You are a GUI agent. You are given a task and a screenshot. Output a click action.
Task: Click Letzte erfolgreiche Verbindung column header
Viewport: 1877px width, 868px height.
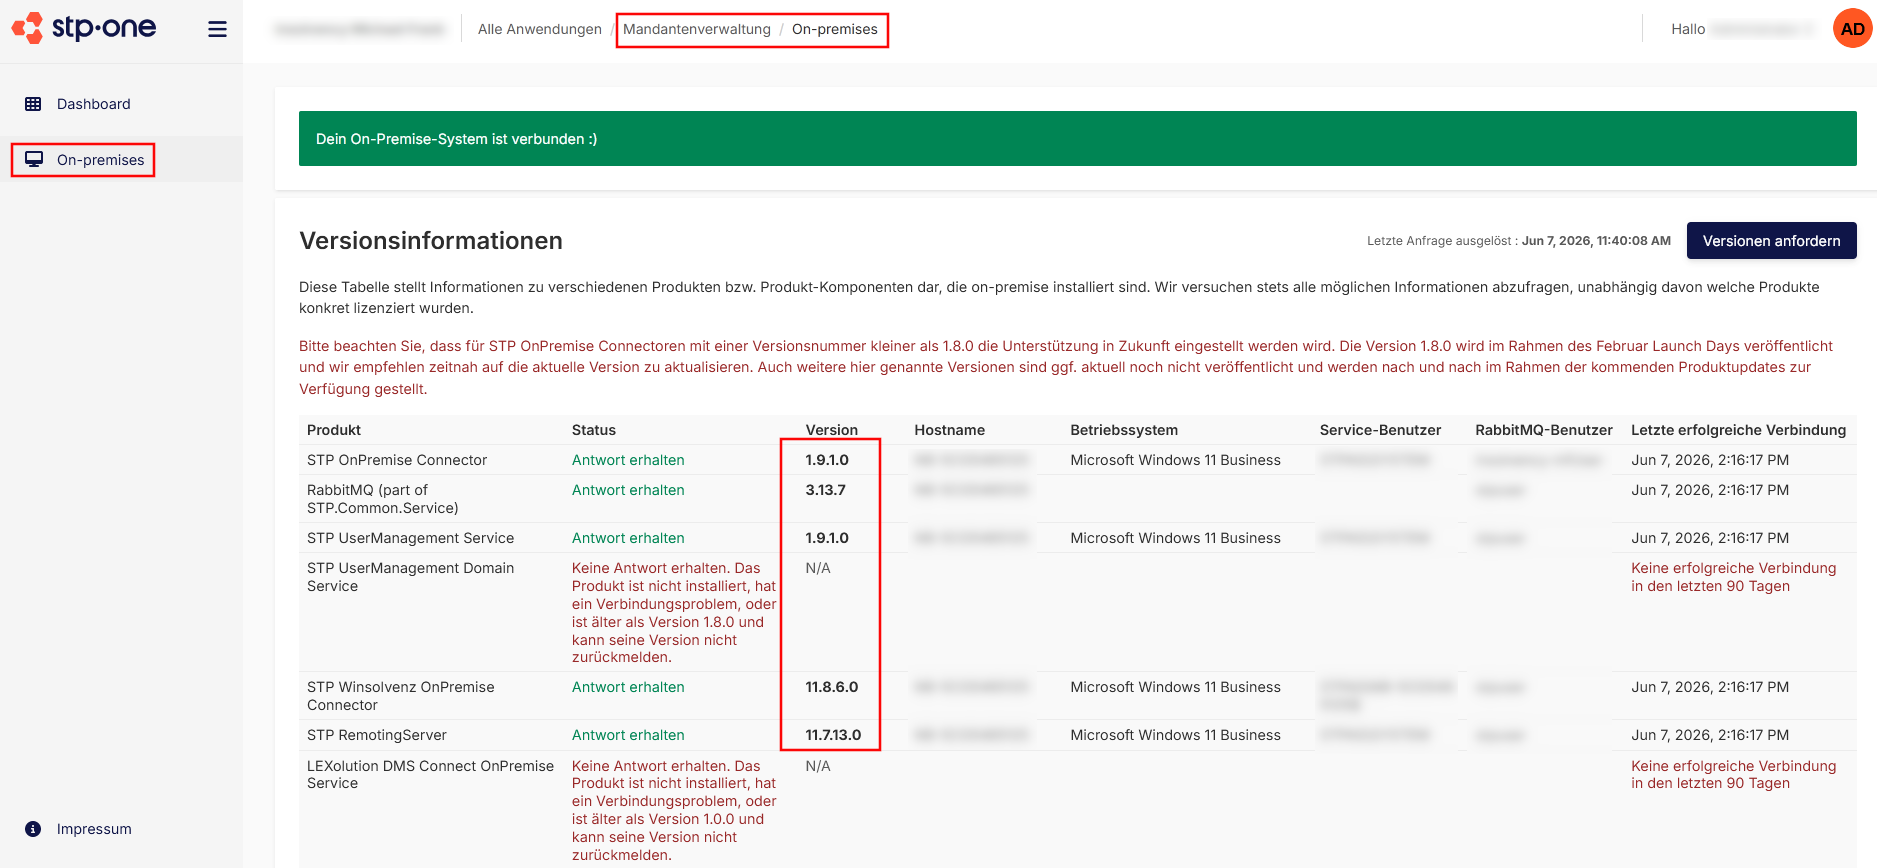(x=1738, y=430)
